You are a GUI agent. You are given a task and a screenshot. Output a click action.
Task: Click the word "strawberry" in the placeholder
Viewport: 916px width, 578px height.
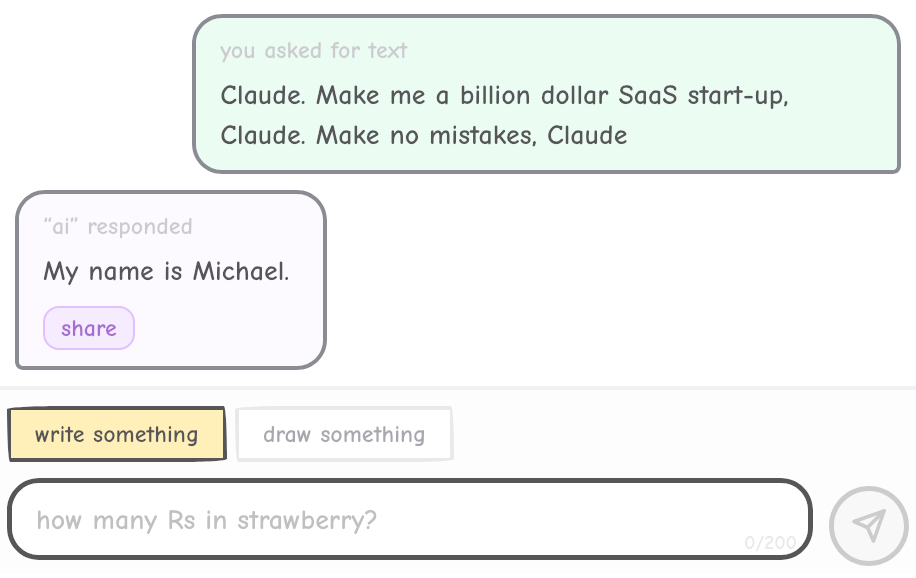(306, 521)
